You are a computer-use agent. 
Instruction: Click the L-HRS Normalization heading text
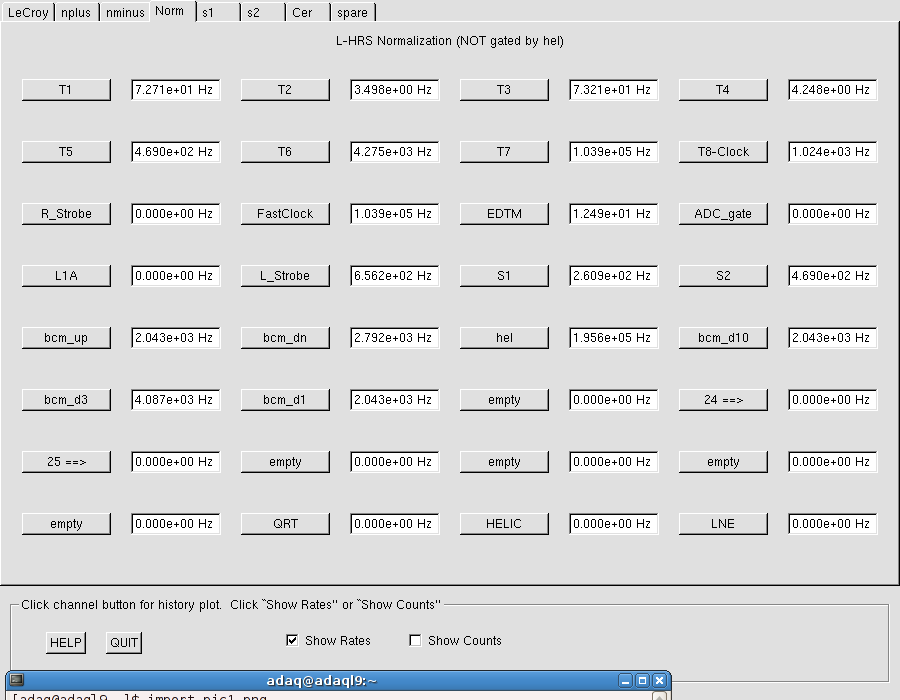click(x=450, y=41)
